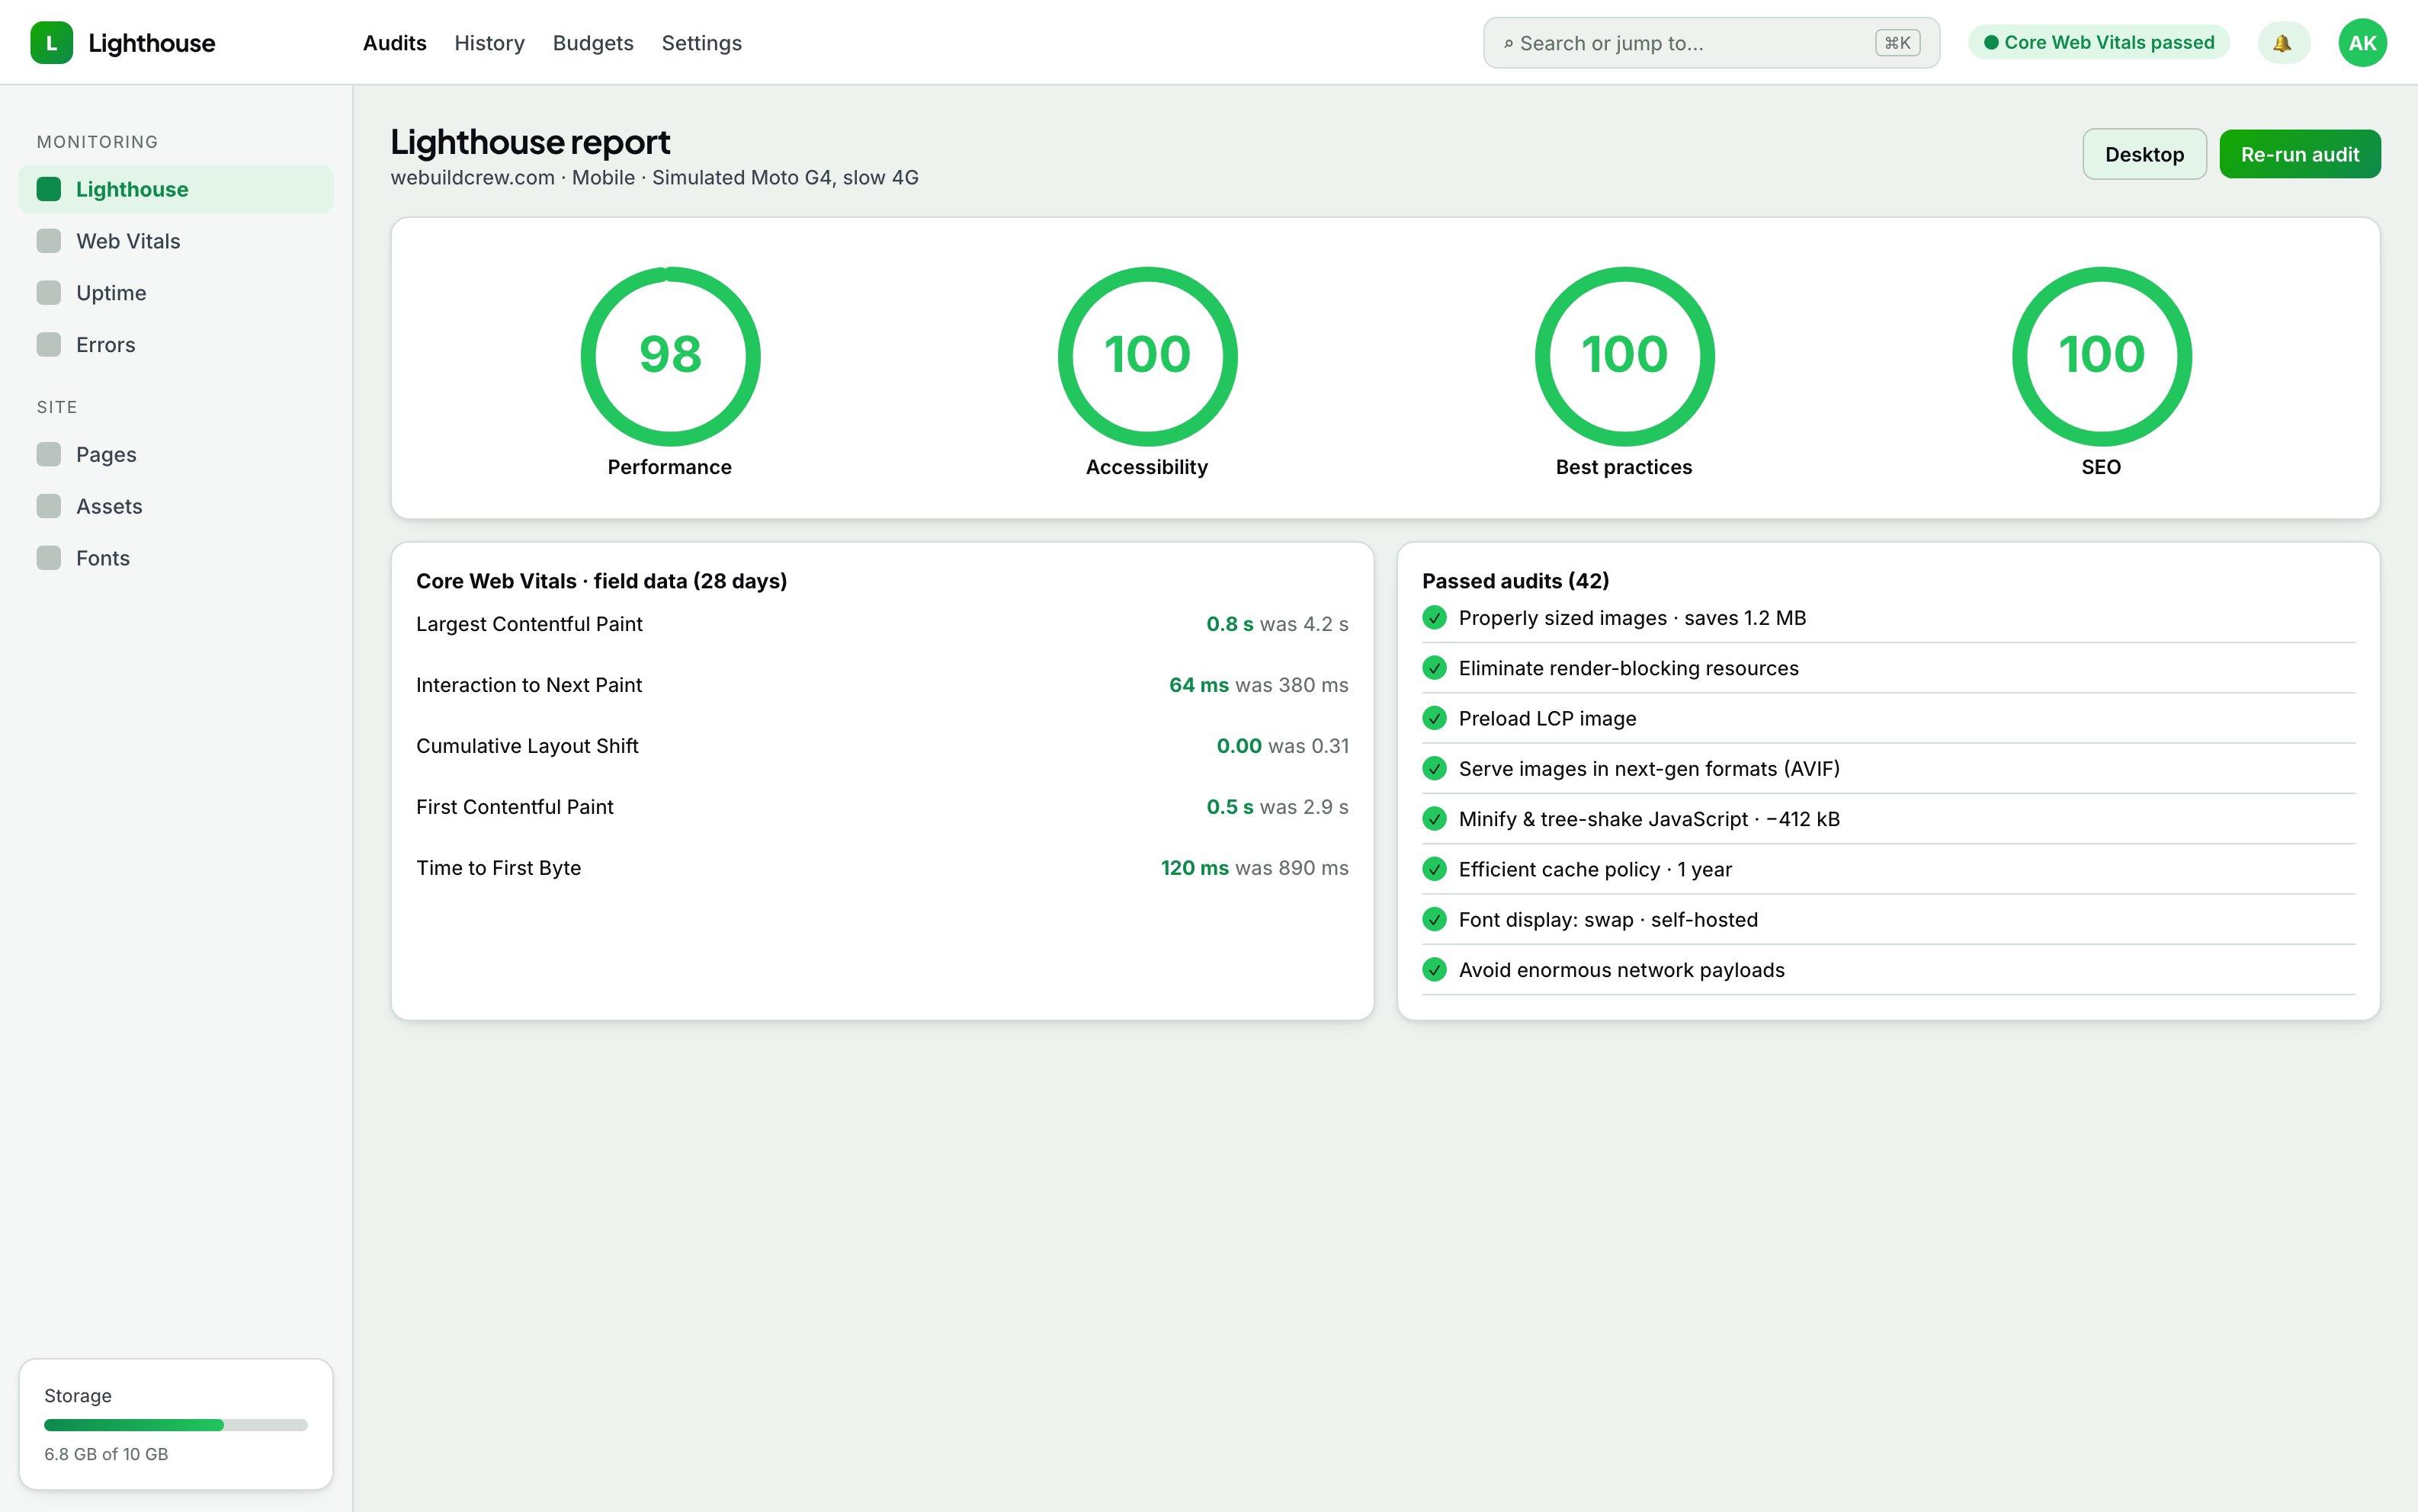This screenshot has width=2418, height=1512.
Task: Click check icon beside Properly sized images
Action: (x=1434, y=618)
